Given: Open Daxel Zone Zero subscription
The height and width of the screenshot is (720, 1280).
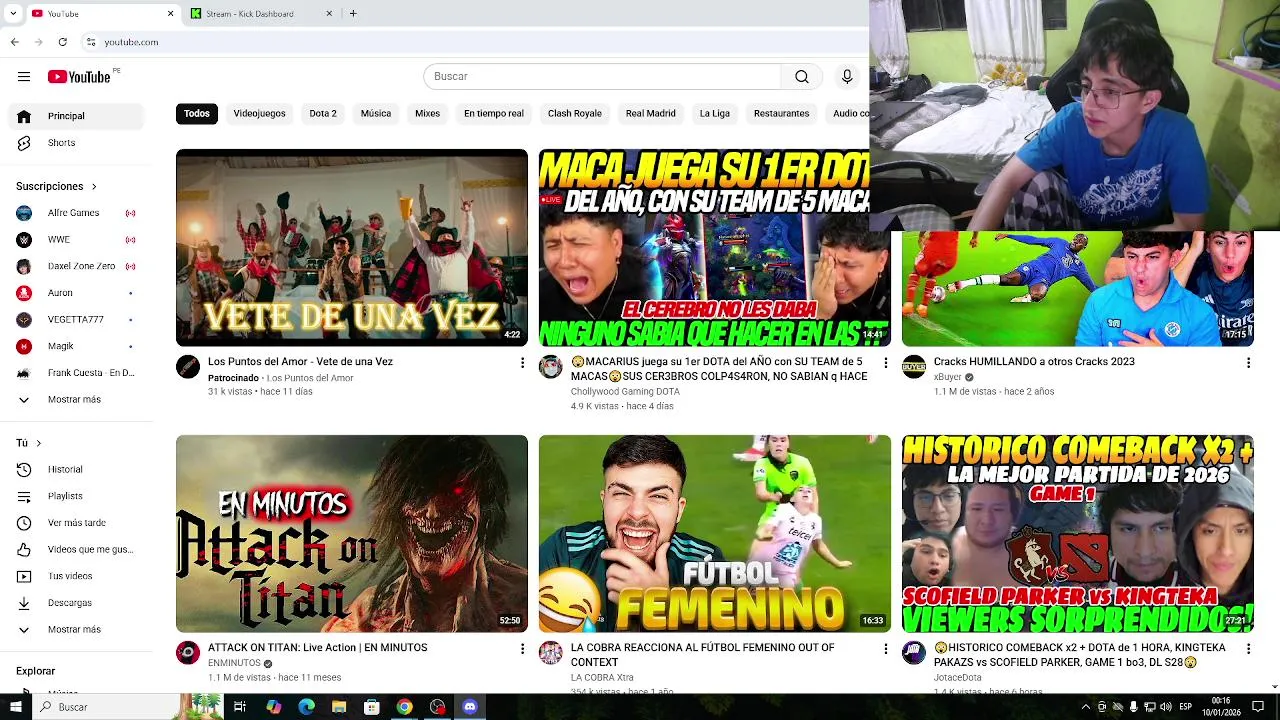Looking at the screenshot, I should [76, 267].
